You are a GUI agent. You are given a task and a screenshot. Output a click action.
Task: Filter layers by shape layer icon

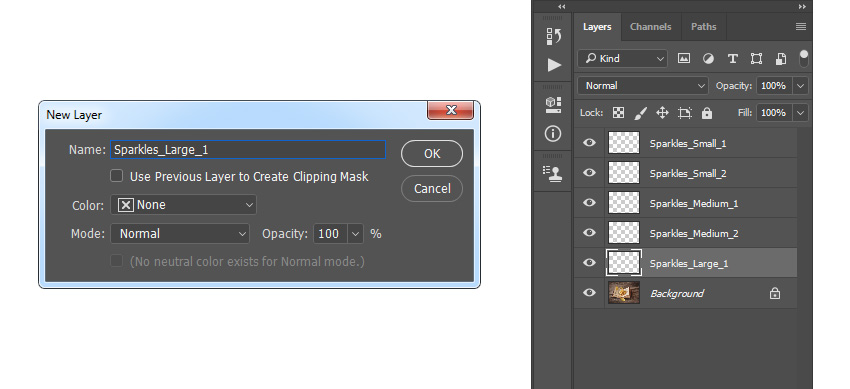click(x=756, y=59)
